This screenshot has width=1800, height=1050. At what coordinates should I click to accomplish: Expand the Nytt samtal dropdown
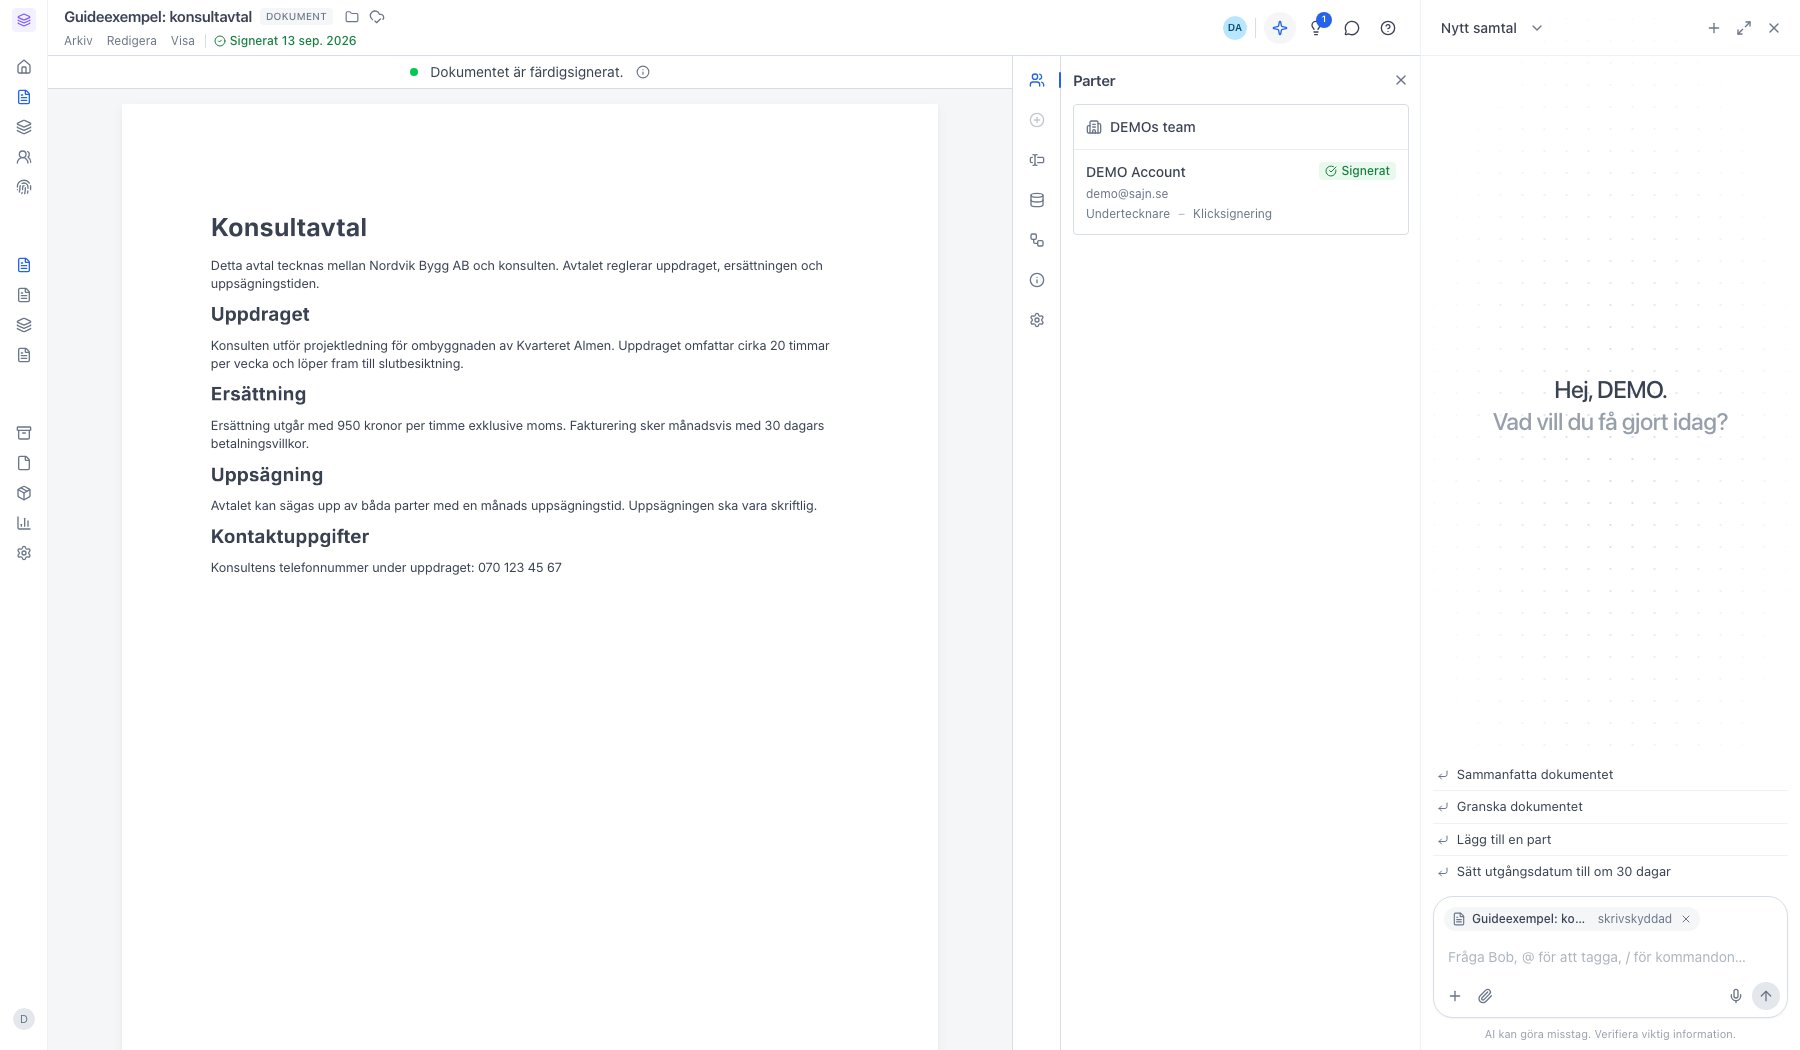(1492, 28)
